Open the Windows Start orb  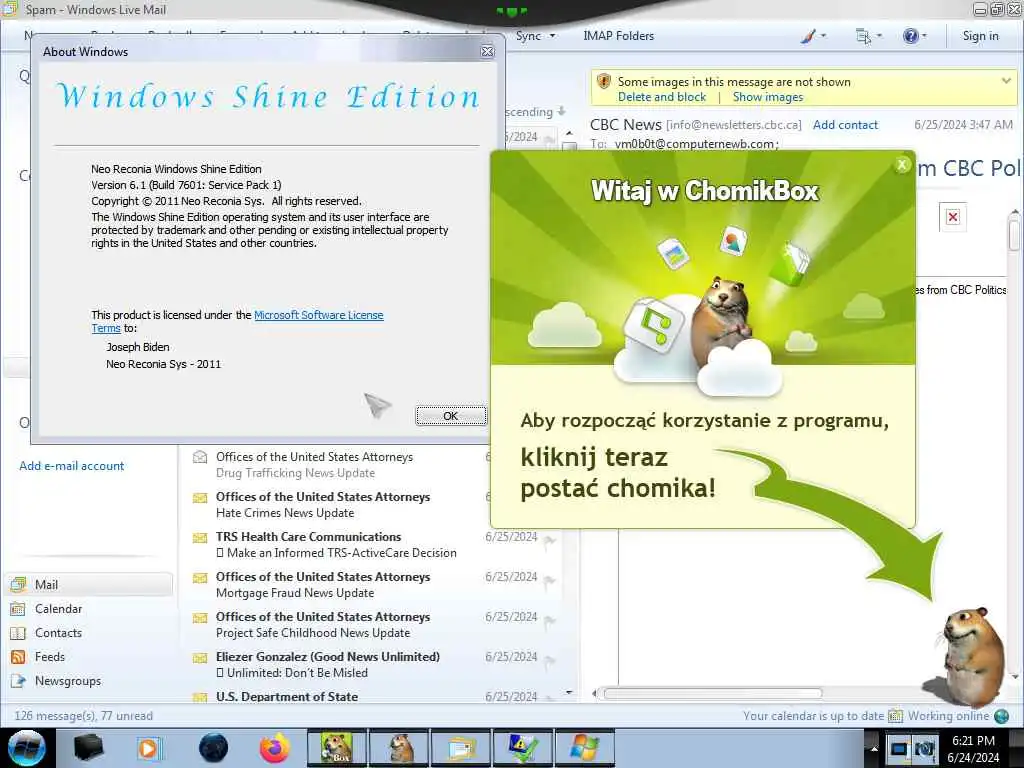(27, 748)
